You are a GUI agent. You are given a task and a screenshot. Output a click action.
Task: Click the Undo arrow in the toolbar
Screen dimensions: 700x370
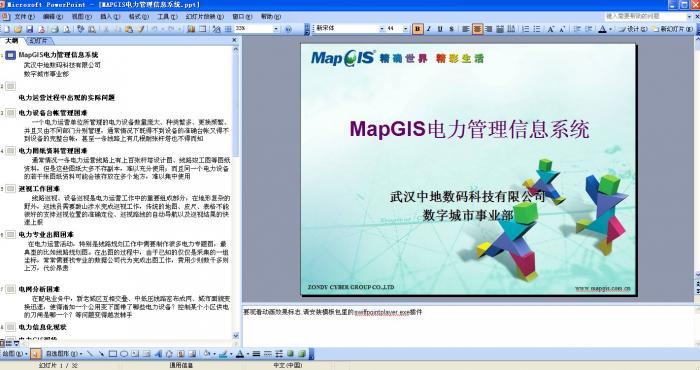[154, 29]
